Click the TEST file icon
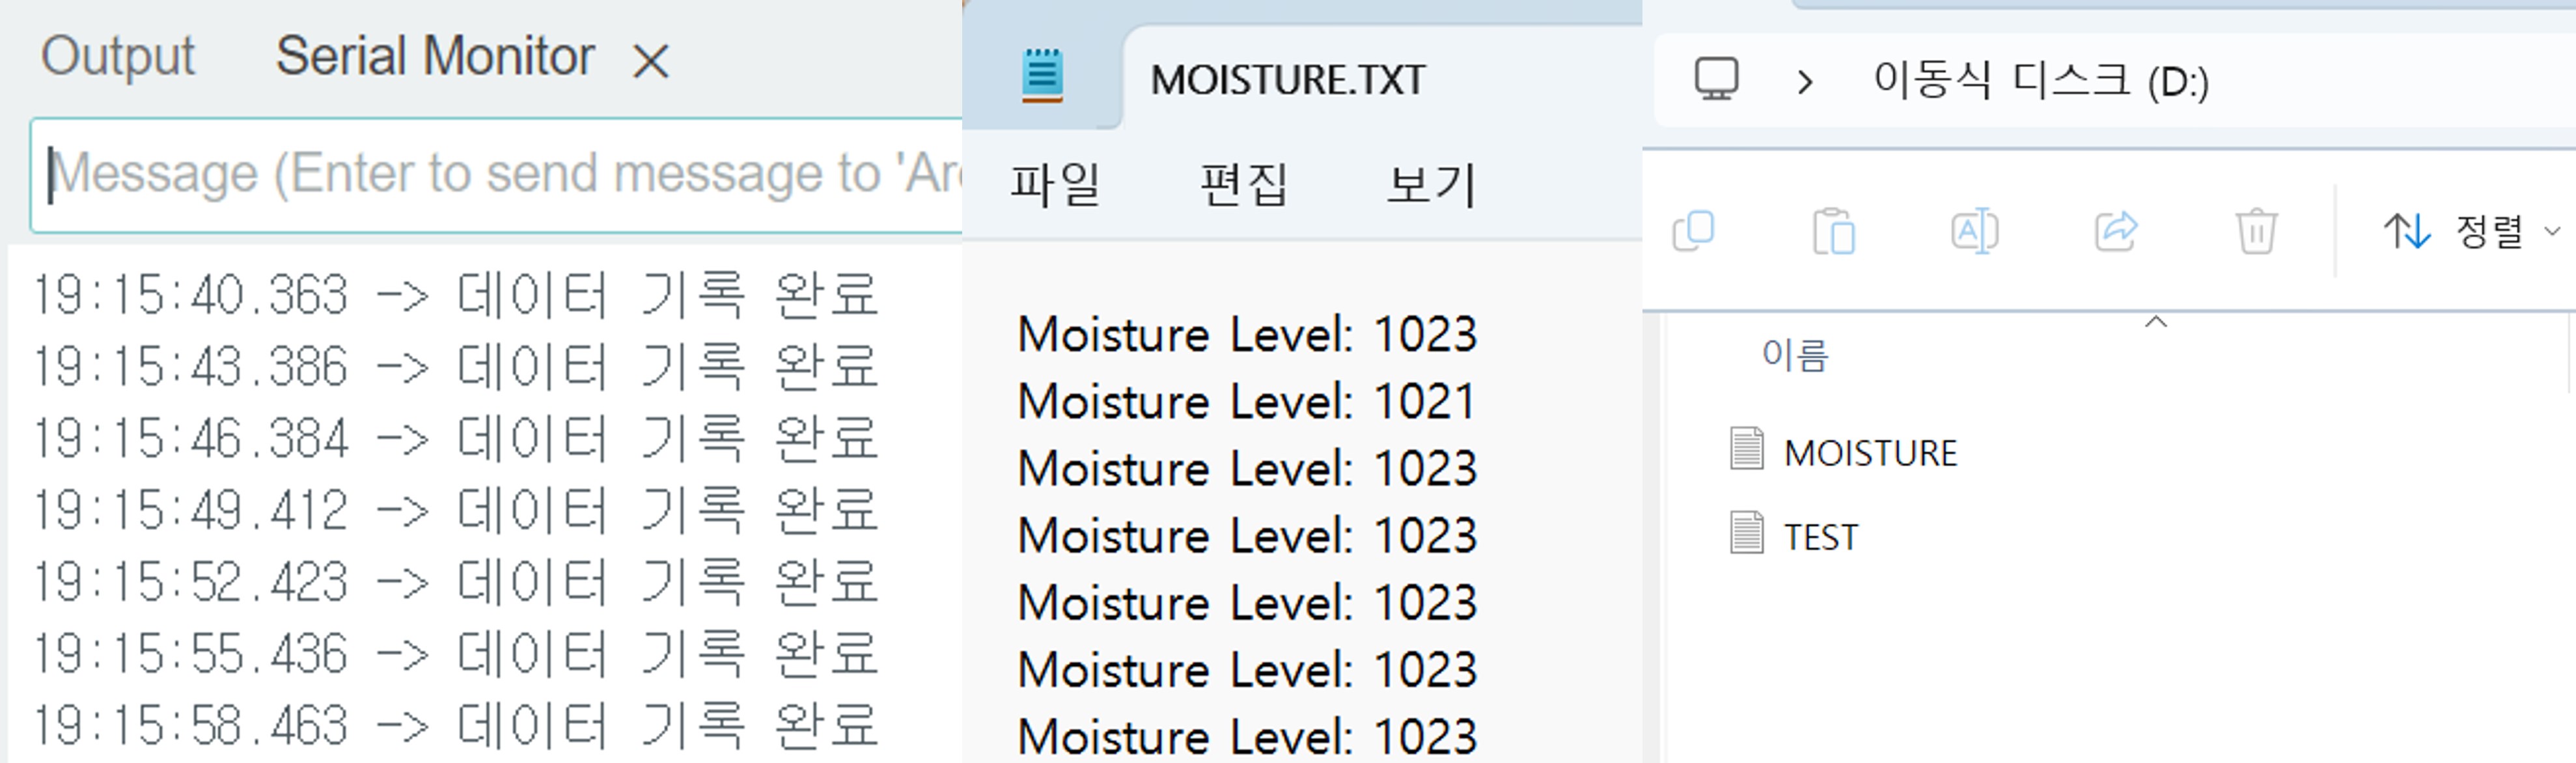The height and width of the screenshot is (763, 2576). (x=1746, y=533)
